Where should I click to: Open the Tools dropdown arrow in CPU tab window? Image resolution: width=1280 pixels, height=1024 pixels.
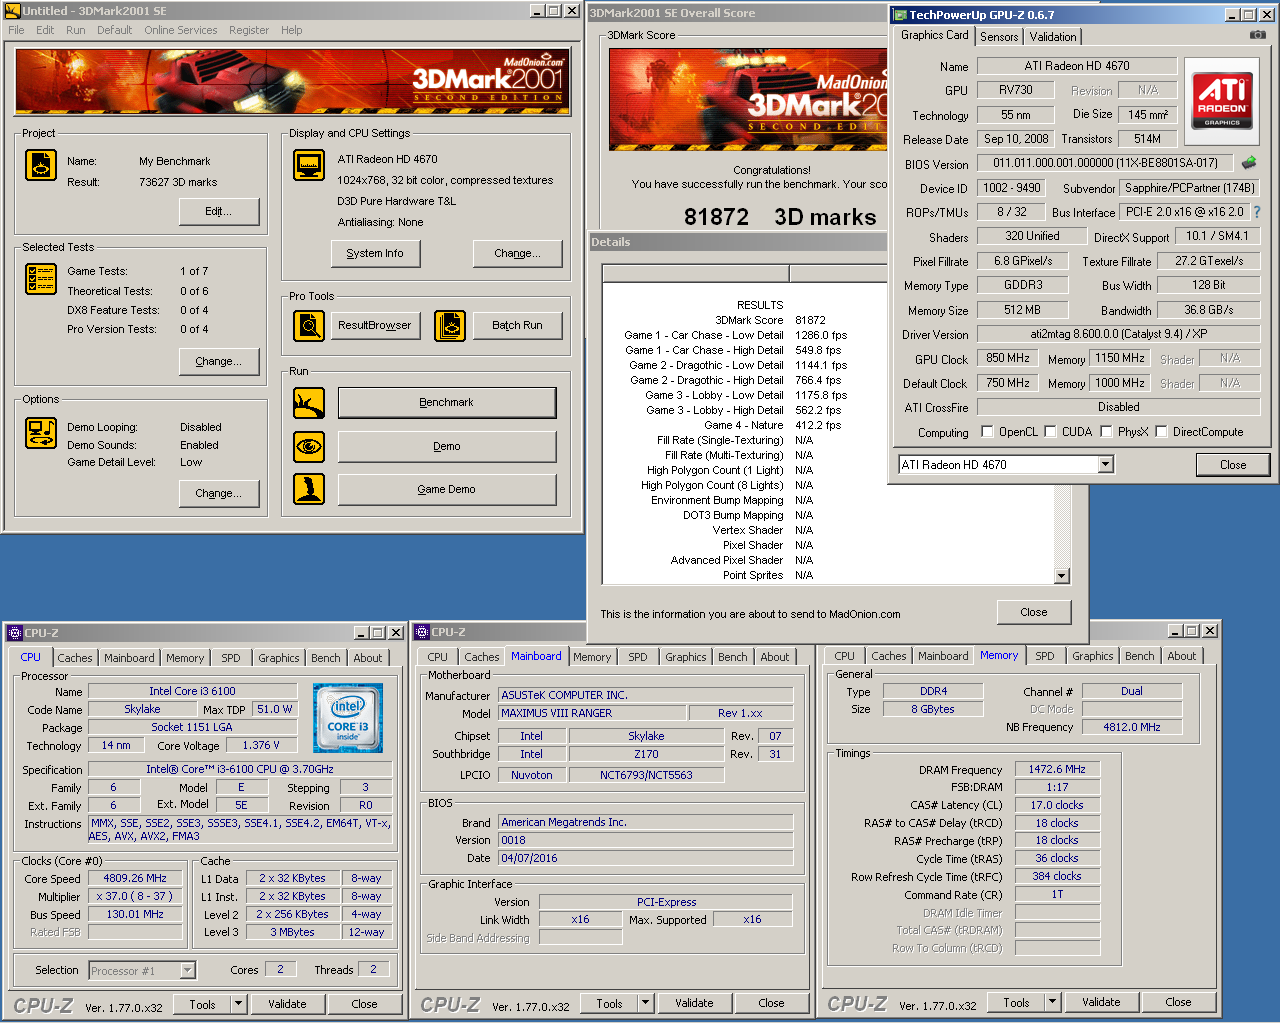(x=238, y=1004)
